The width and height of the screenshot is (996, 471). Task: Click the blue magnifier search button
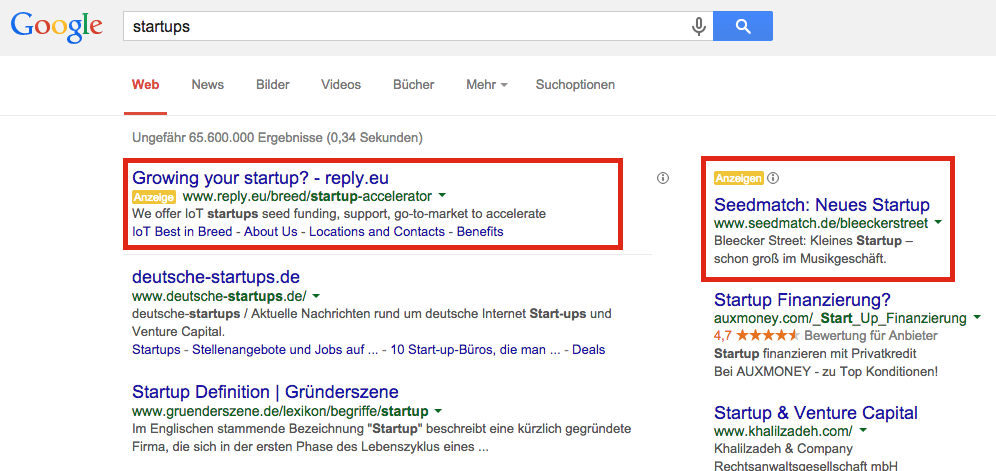coord(743,26)
